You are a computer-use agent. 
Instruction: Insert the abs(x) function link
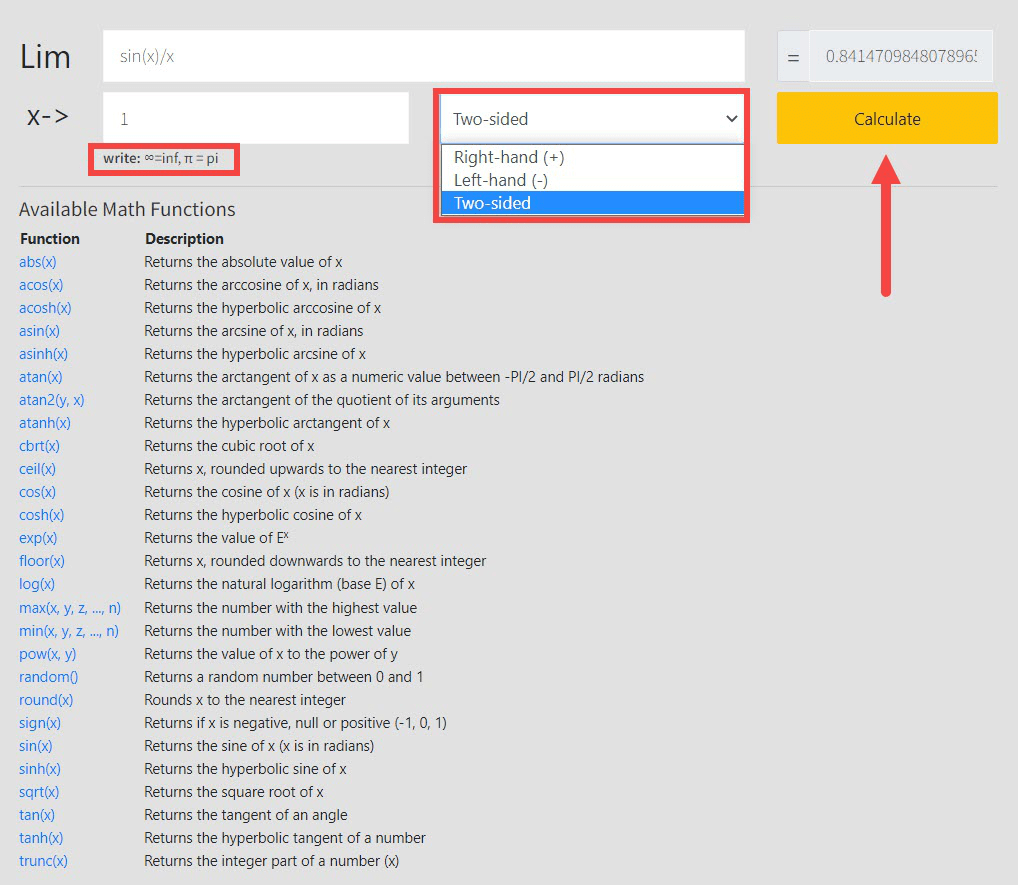[x=38, y=262]
